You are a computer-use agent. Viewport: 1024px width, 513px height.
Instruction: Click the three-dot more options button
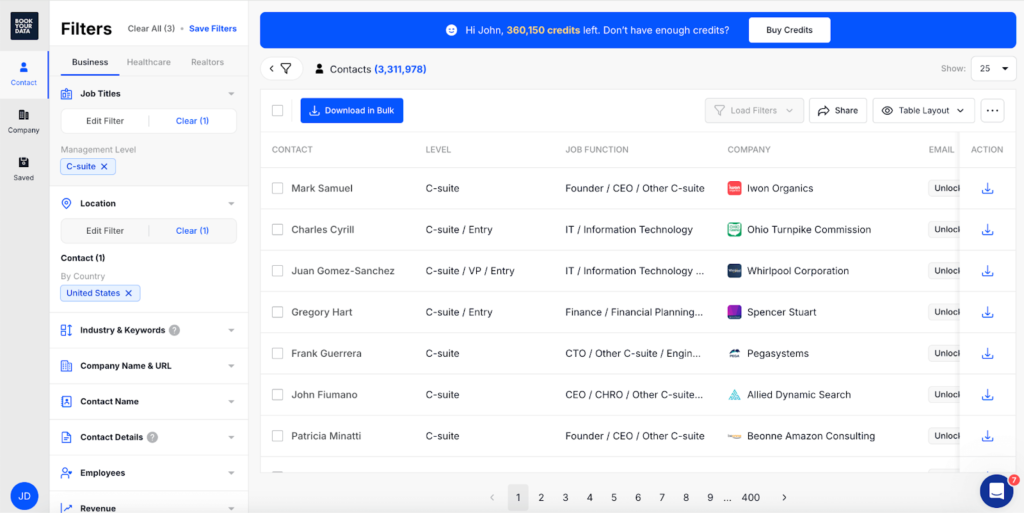point(992,110)
